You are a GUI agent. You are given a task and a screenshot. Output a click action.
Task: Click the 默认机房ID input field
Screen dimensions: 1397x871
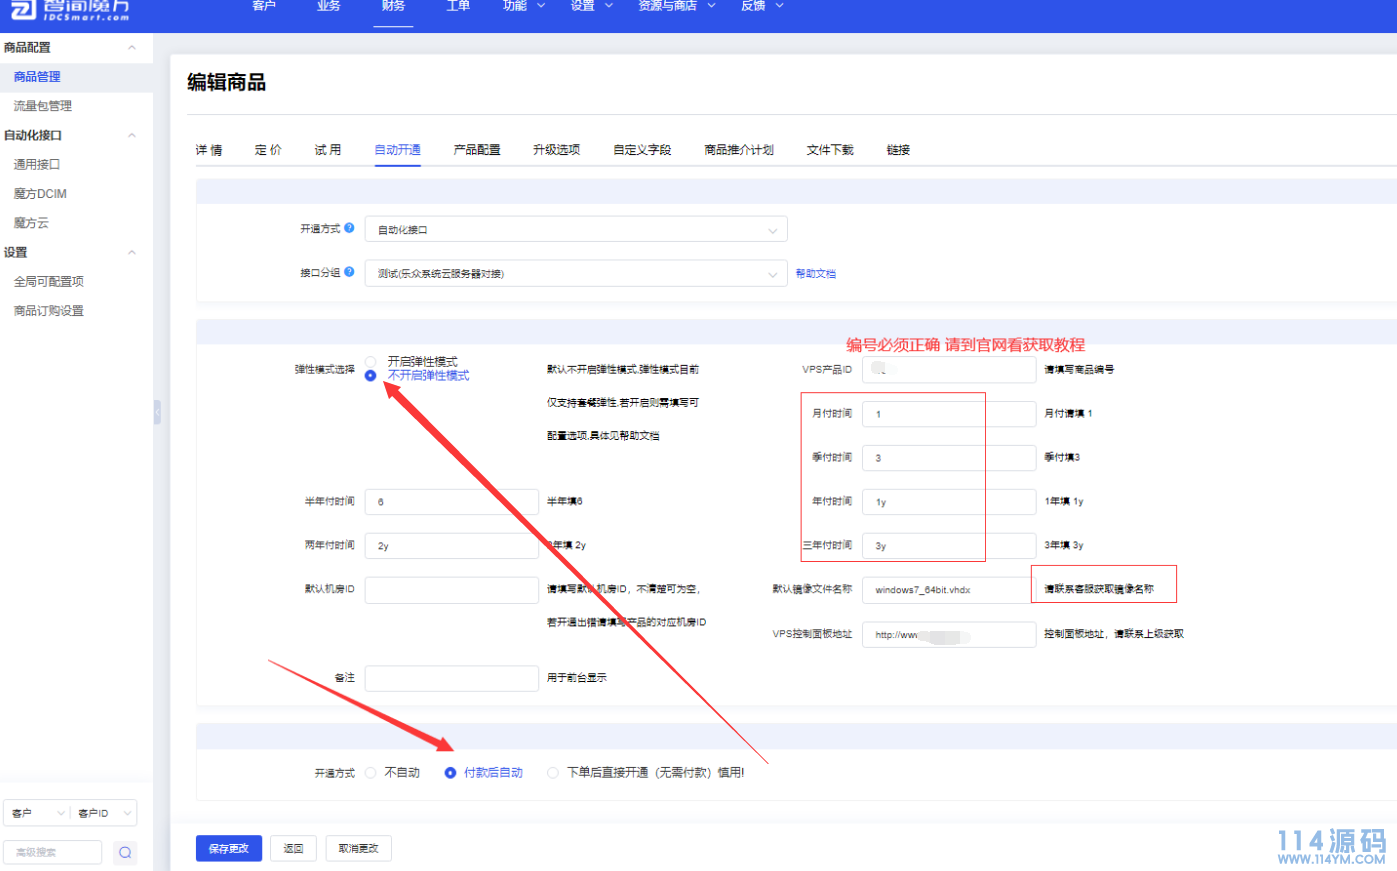pyautogui.click(x=452, y=590)
